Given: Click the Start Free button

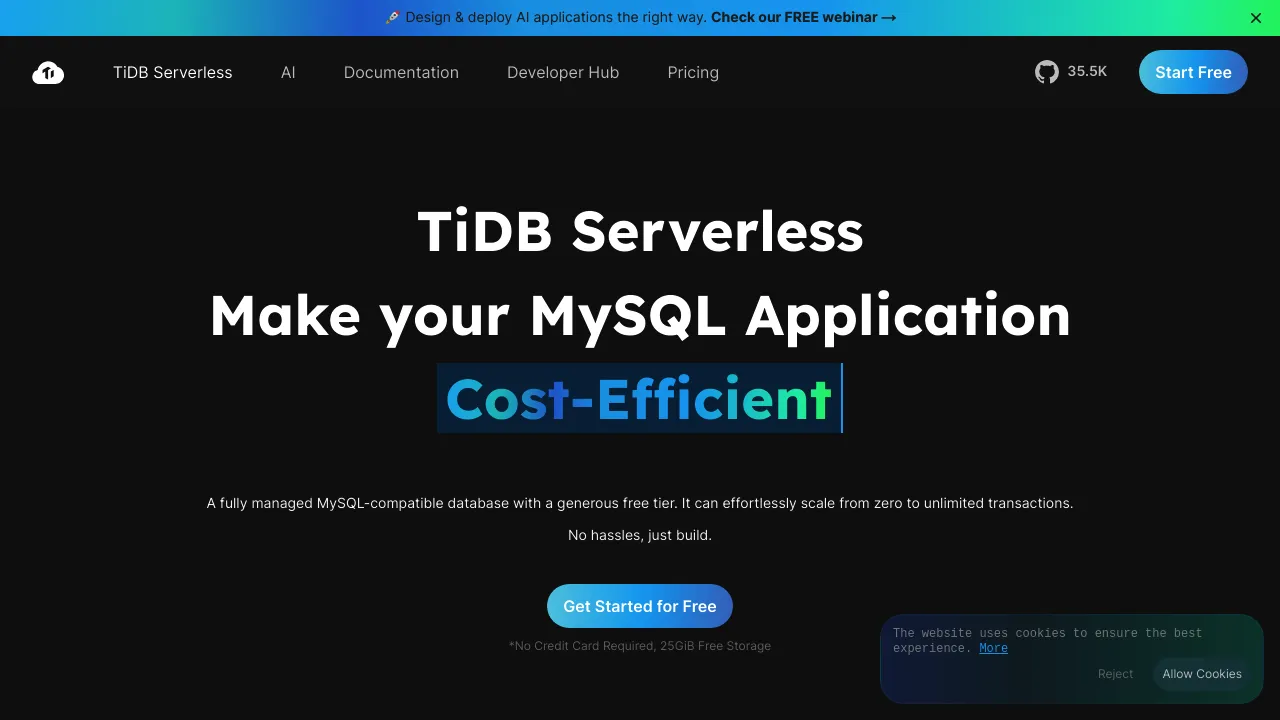Looking at the screenshot, I should pos(1193,72).
